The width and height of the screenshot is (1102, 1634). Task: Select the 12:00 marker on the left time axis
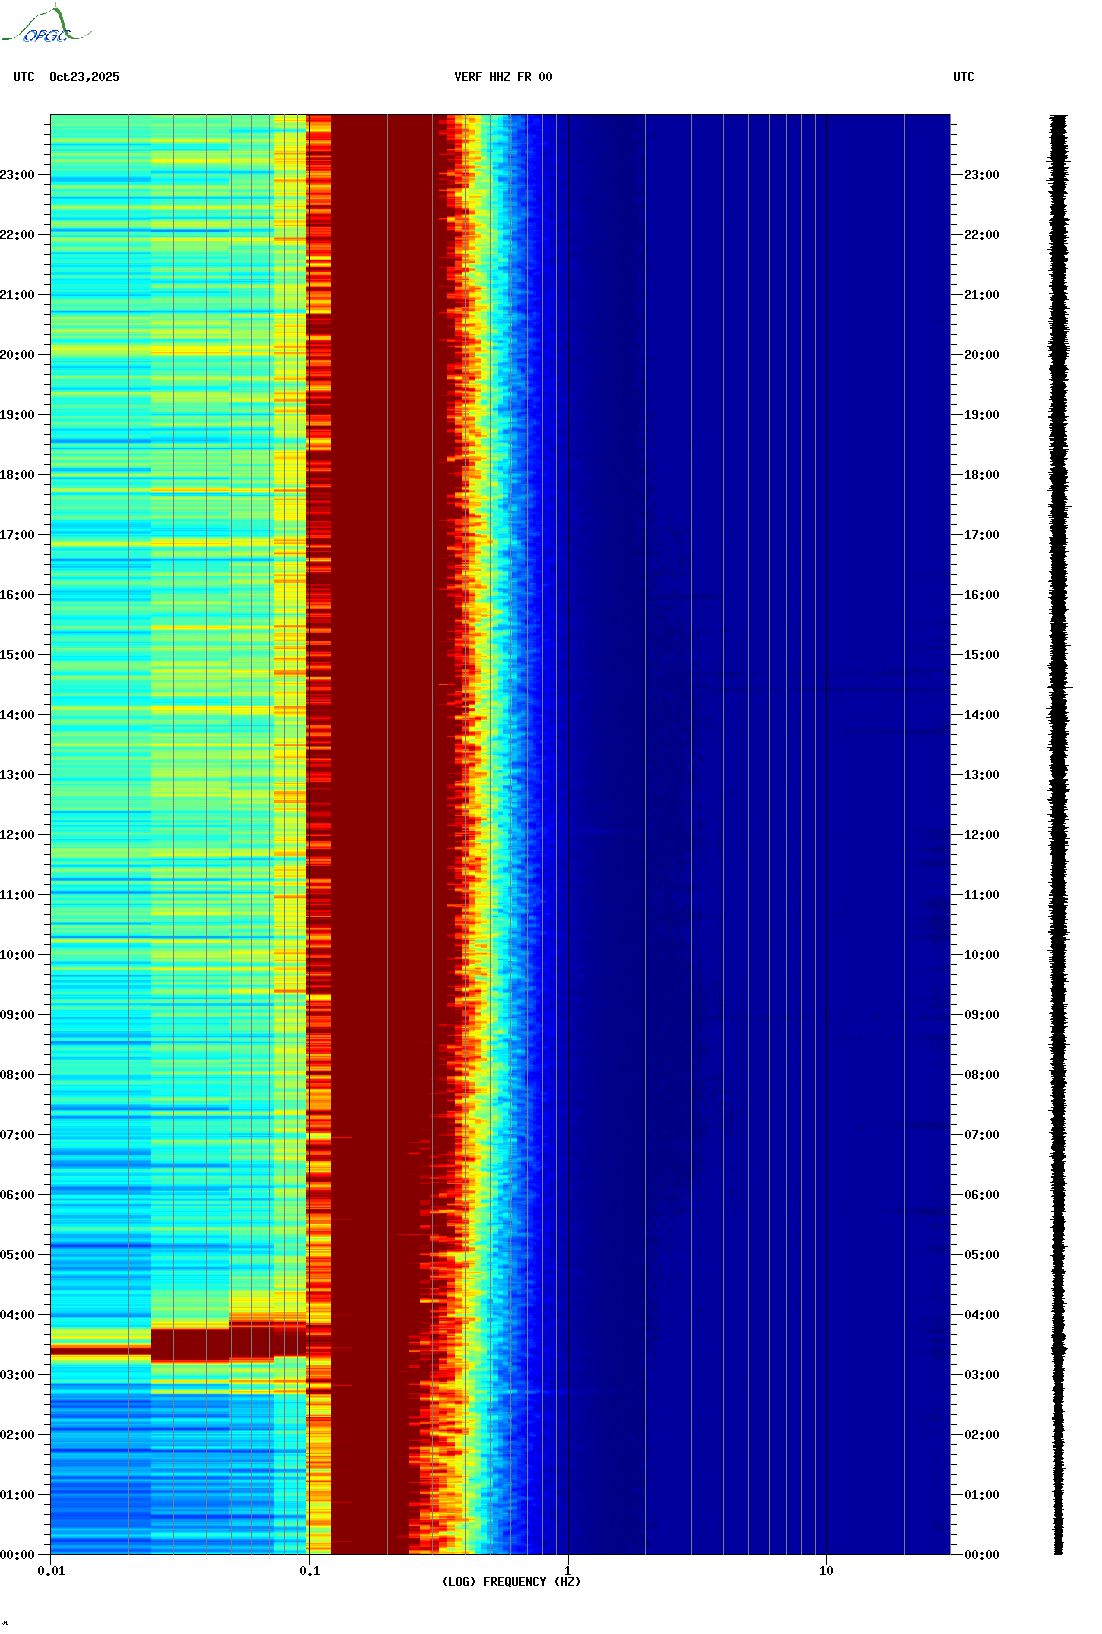click(x=17, y=835)
